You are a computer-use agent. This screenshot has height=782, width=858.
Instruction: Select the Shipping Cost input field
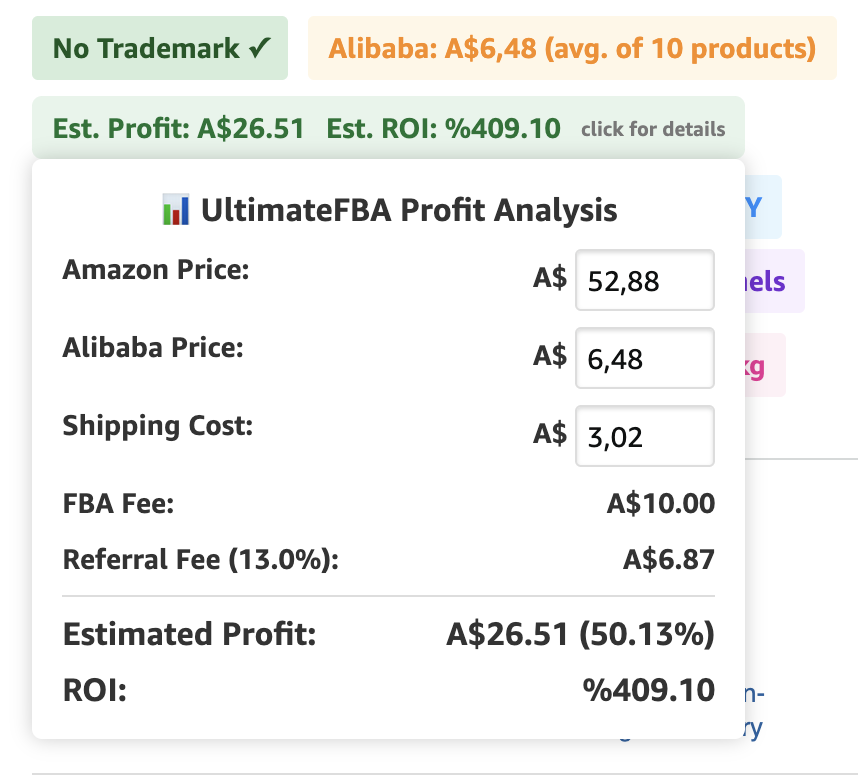pyautogui.click(x=645, y=436)
